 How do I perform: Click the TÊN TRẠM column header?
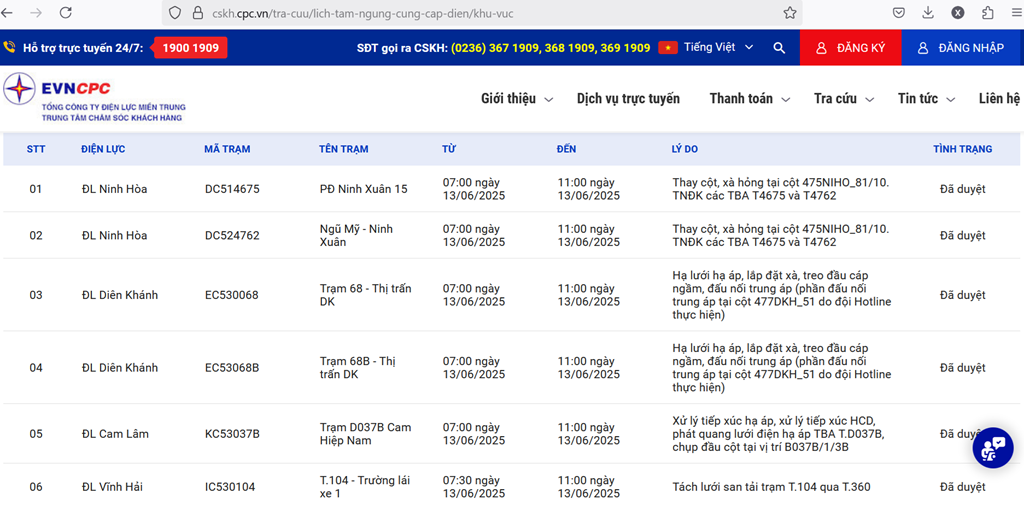pos(344,149)
